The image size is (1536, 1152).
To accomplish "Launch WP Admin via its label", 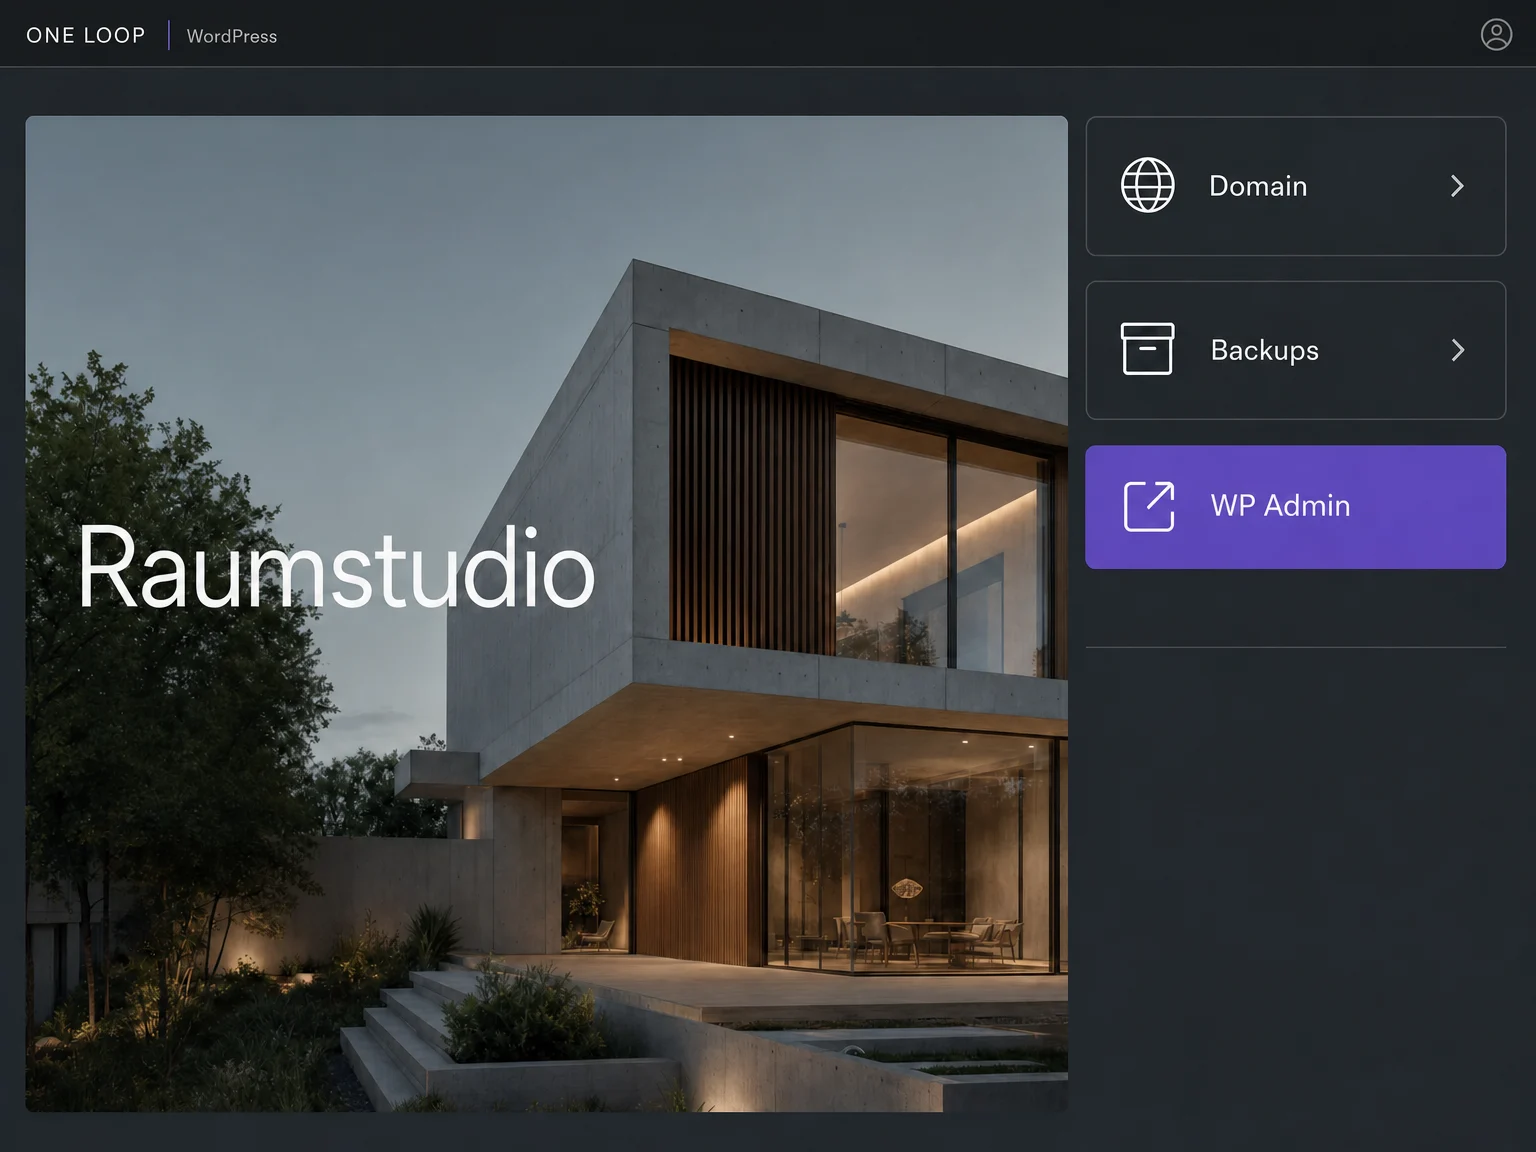I will [1280, 506].
